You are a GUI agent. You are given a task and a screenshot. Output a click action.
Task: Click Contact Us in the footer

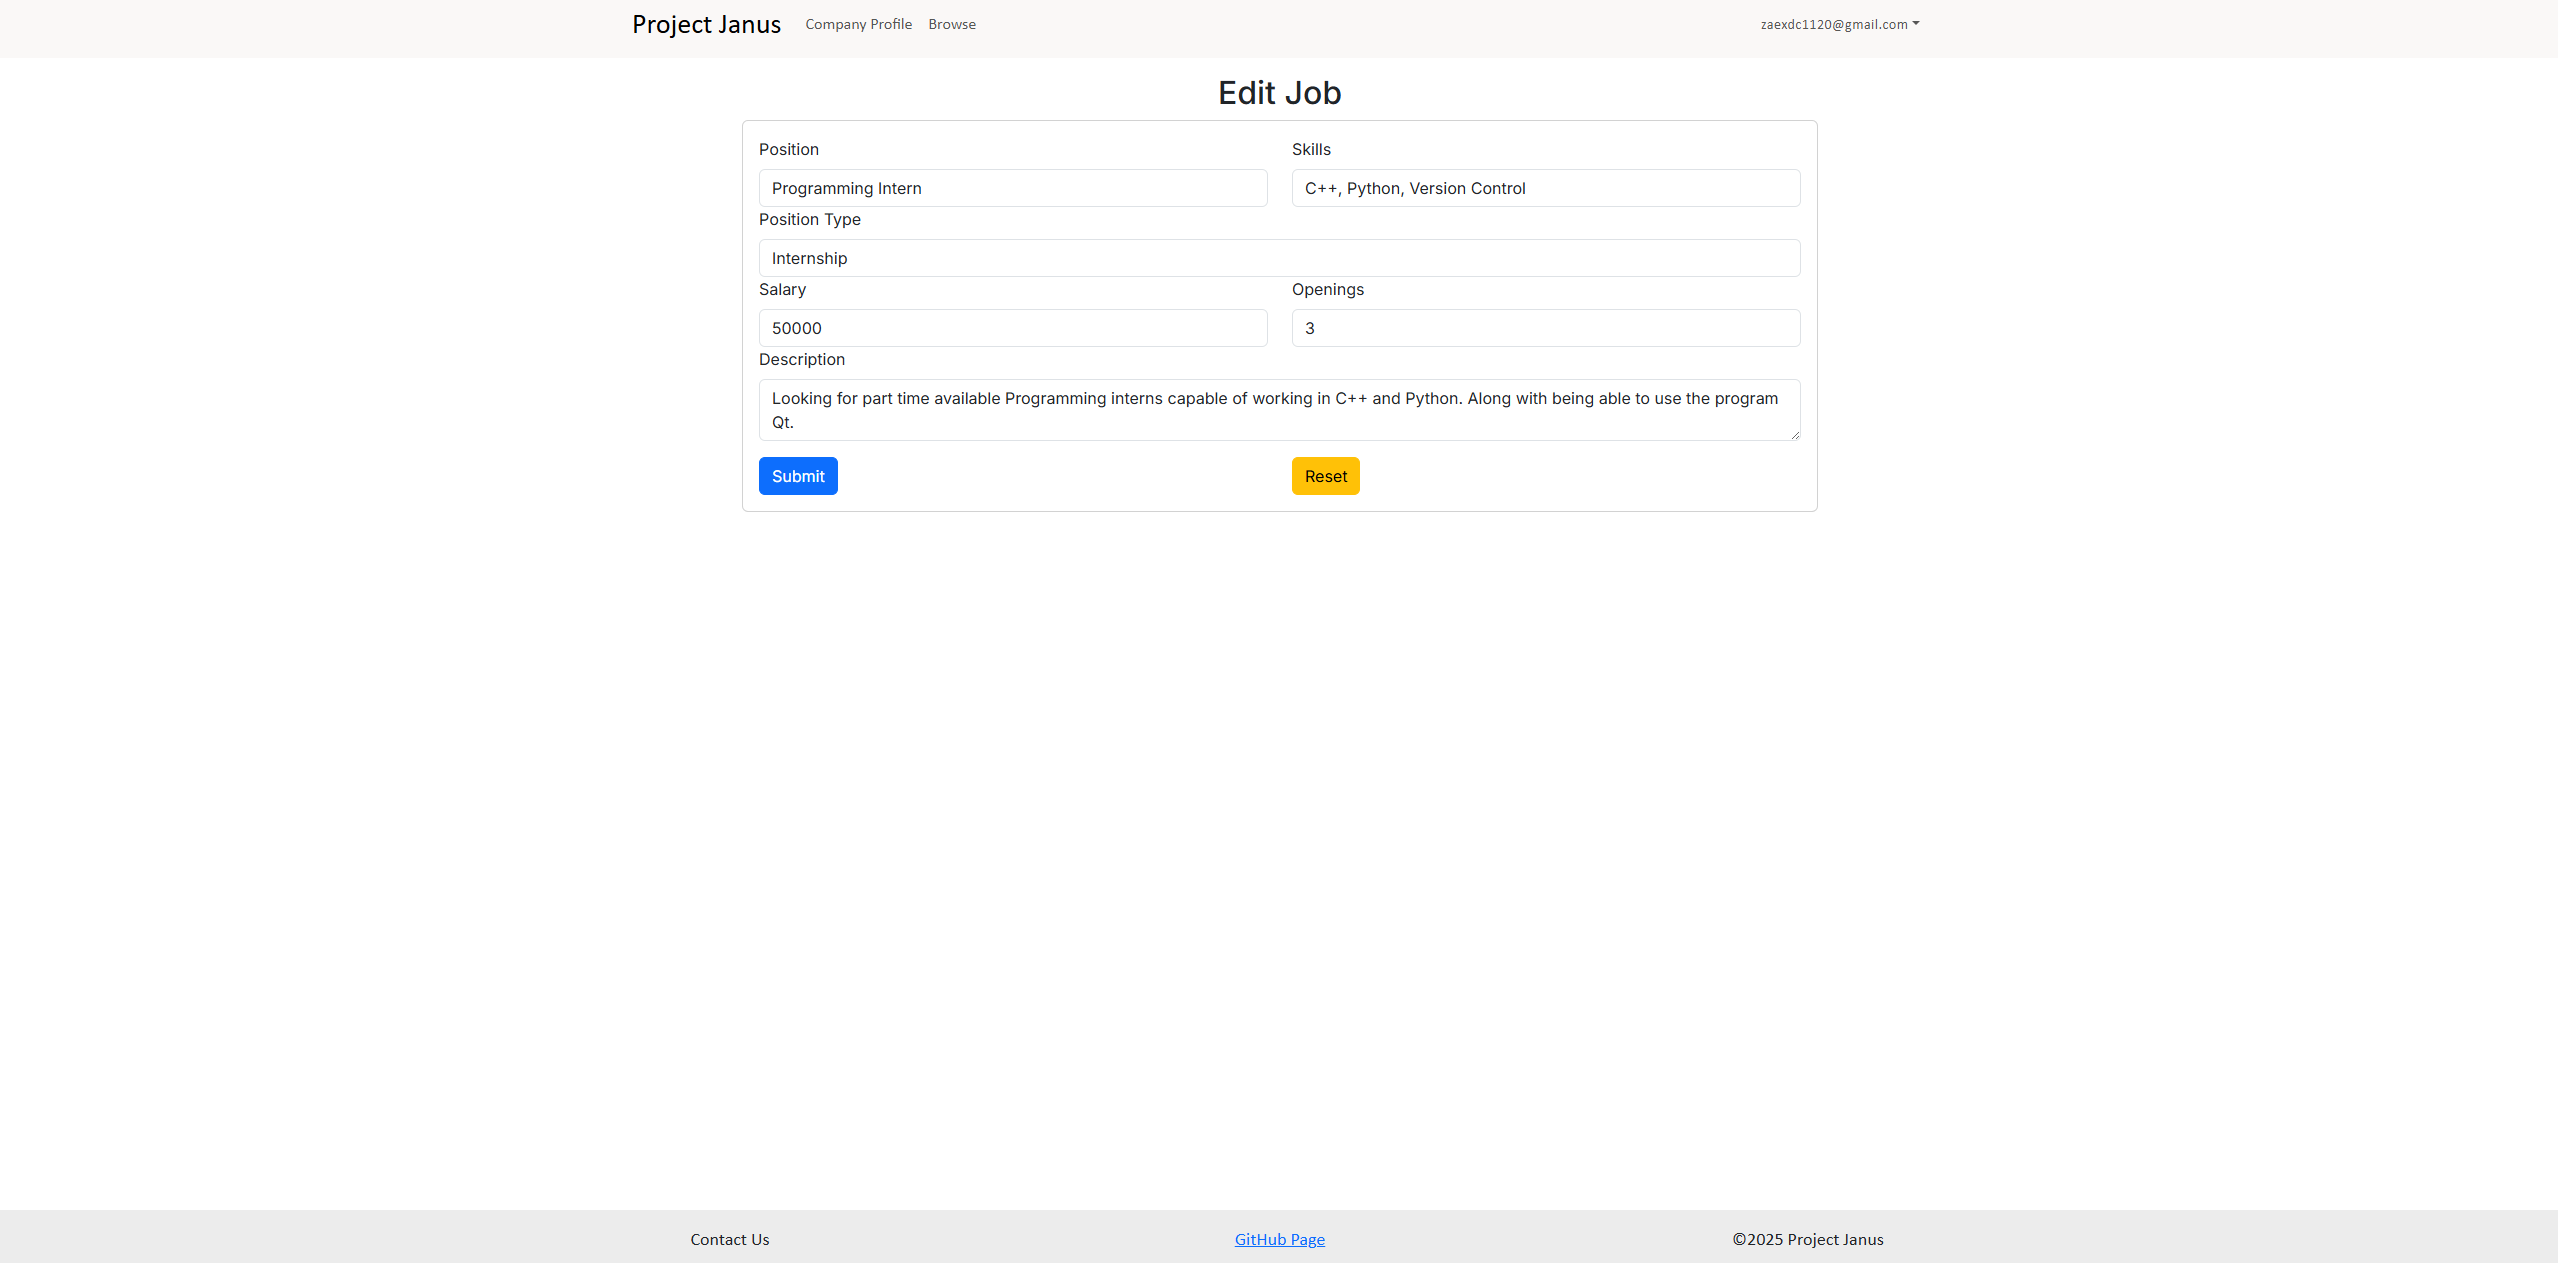(729, 1239)
